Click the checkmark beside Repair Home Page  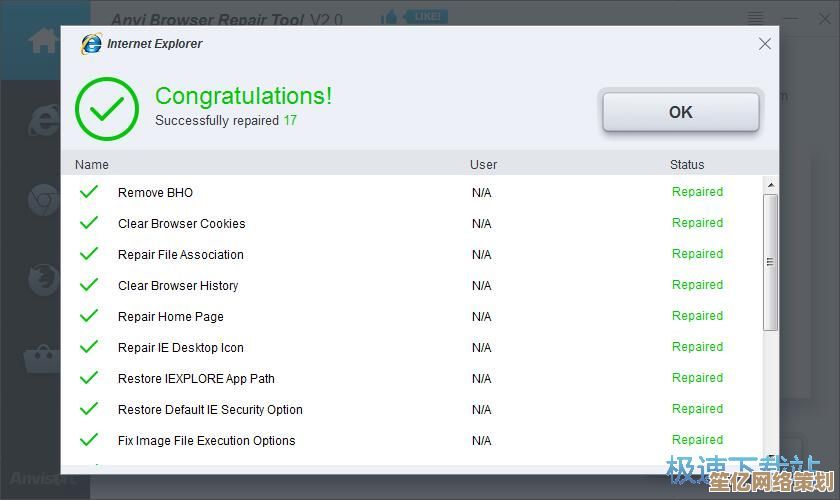pyautogui.click(x=89, y=316)
